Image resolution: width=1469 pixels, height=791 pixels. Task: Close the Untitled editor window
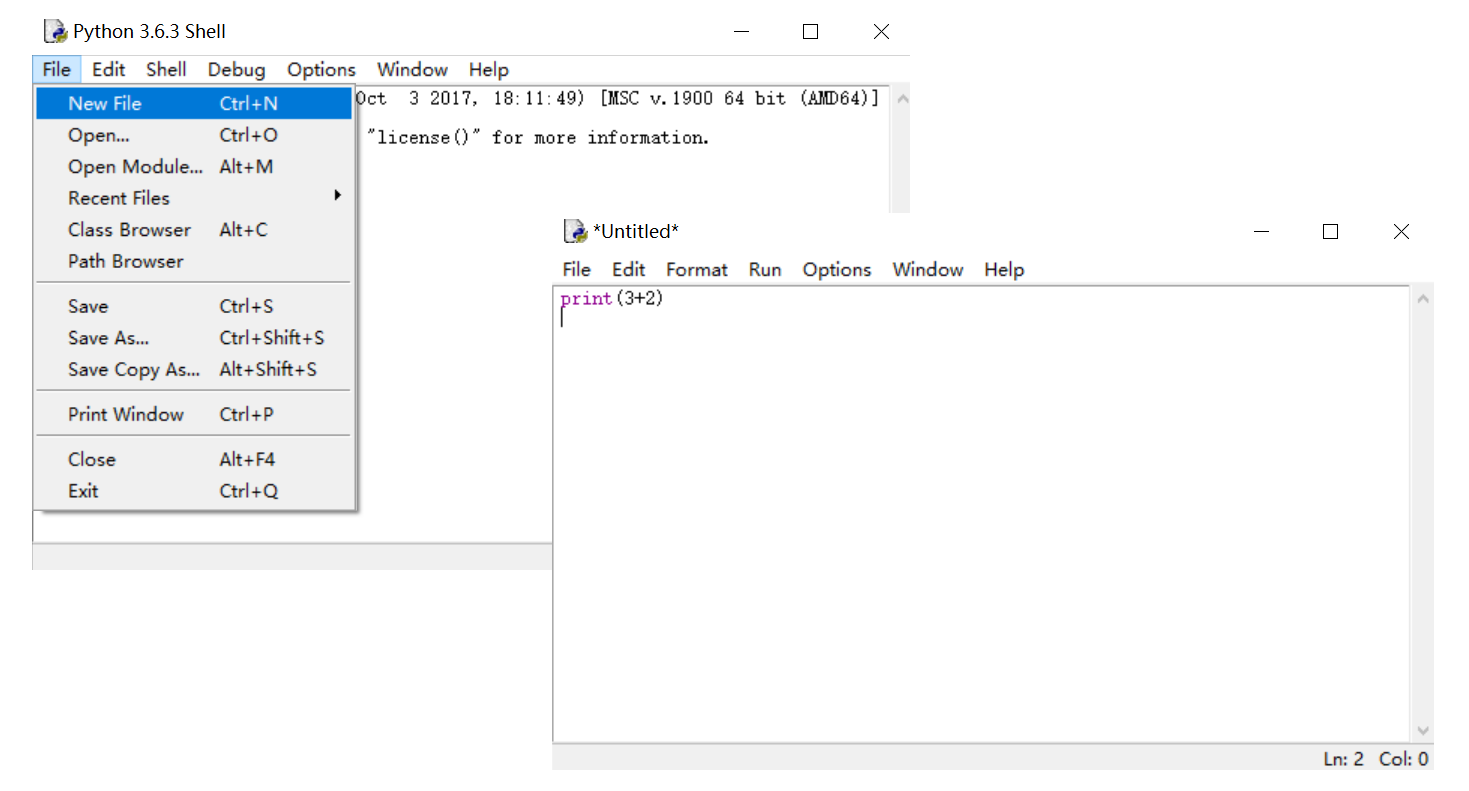pyautogui.click(x=1401, y=232)
